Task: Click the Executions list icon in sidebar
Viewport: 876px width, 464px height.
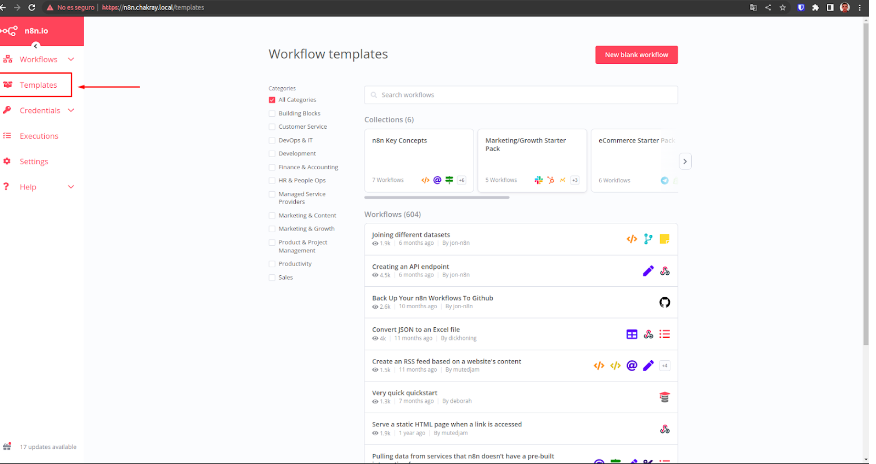Action: tap(8, 136)
